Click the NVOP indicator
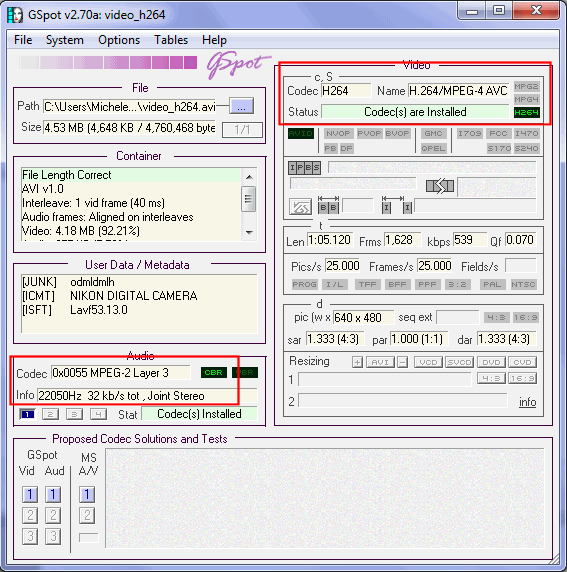Image resolution: width=567 pixels, height=572 pixels. (338, 134)
